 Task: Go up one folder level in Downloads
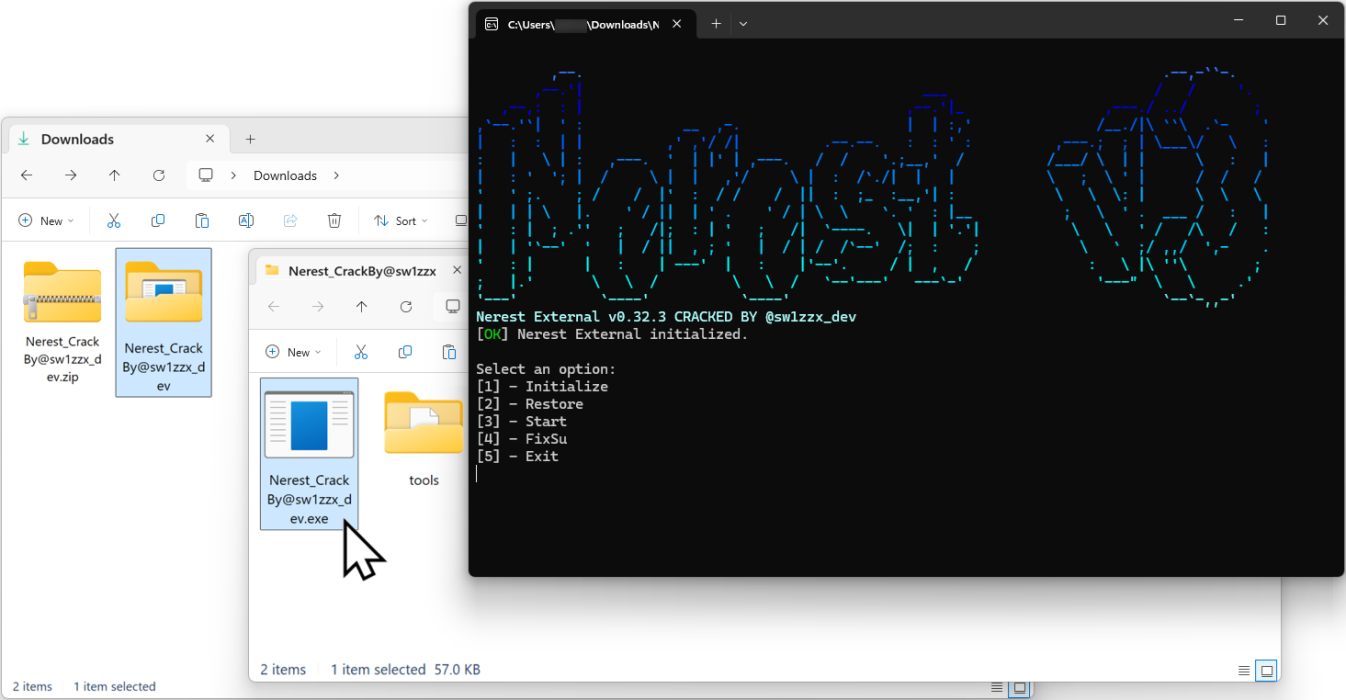coord(114,175)
